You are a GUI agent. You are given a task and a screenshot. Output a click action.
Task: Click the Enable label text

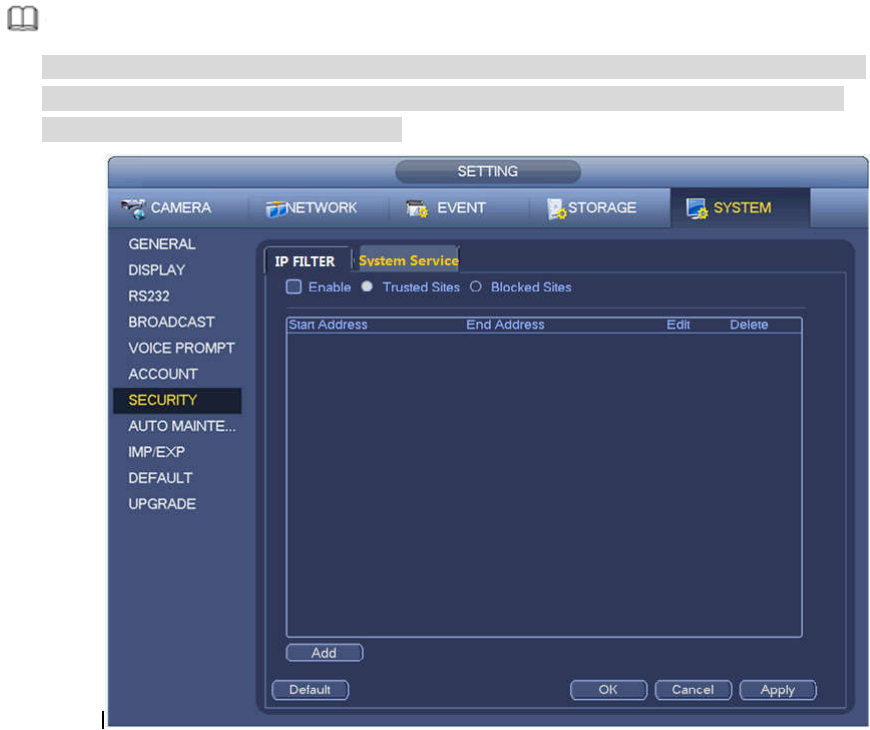(x=330, y=287)
